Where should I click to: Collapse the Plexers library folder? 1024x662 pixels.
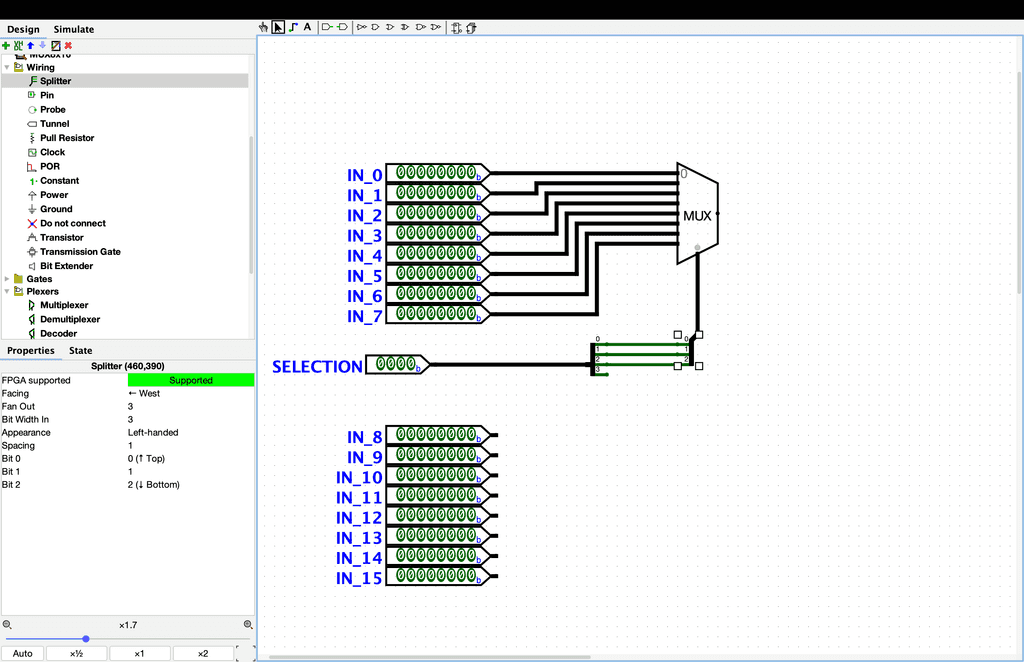tap(7, 292)
